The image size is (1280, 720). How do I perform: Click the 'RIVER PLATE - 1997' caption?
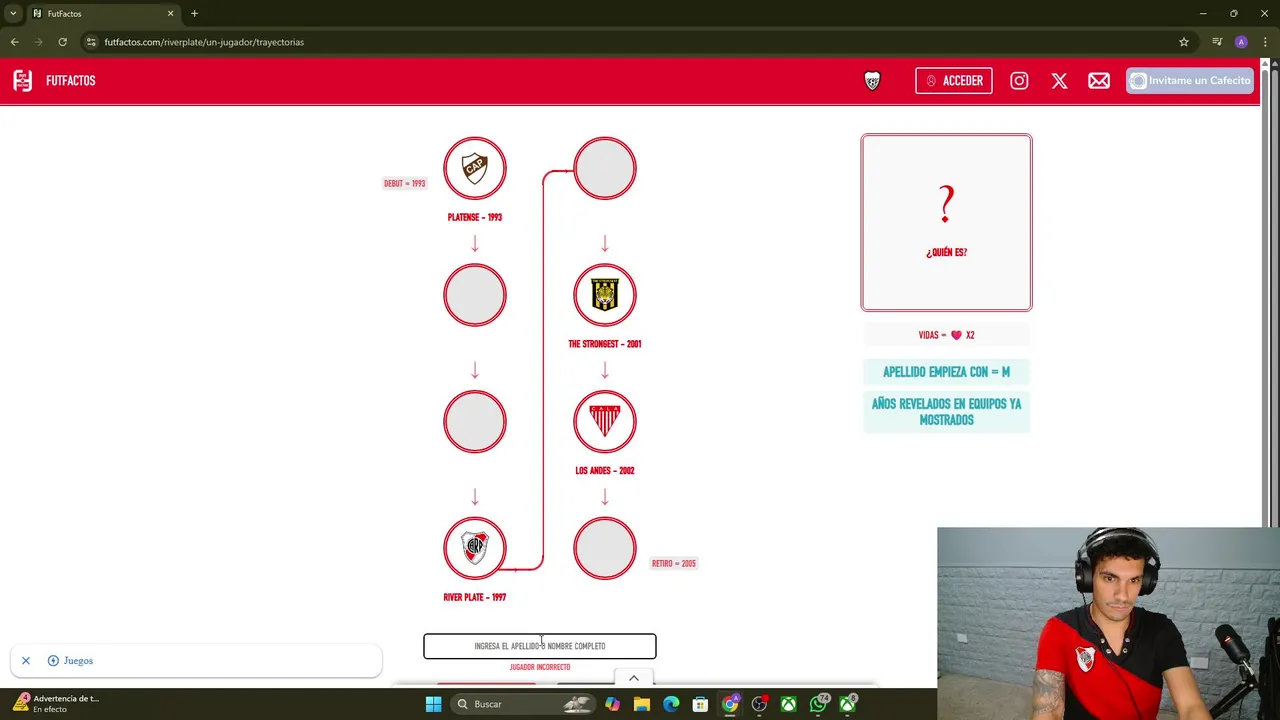click(x=475, y=597)
